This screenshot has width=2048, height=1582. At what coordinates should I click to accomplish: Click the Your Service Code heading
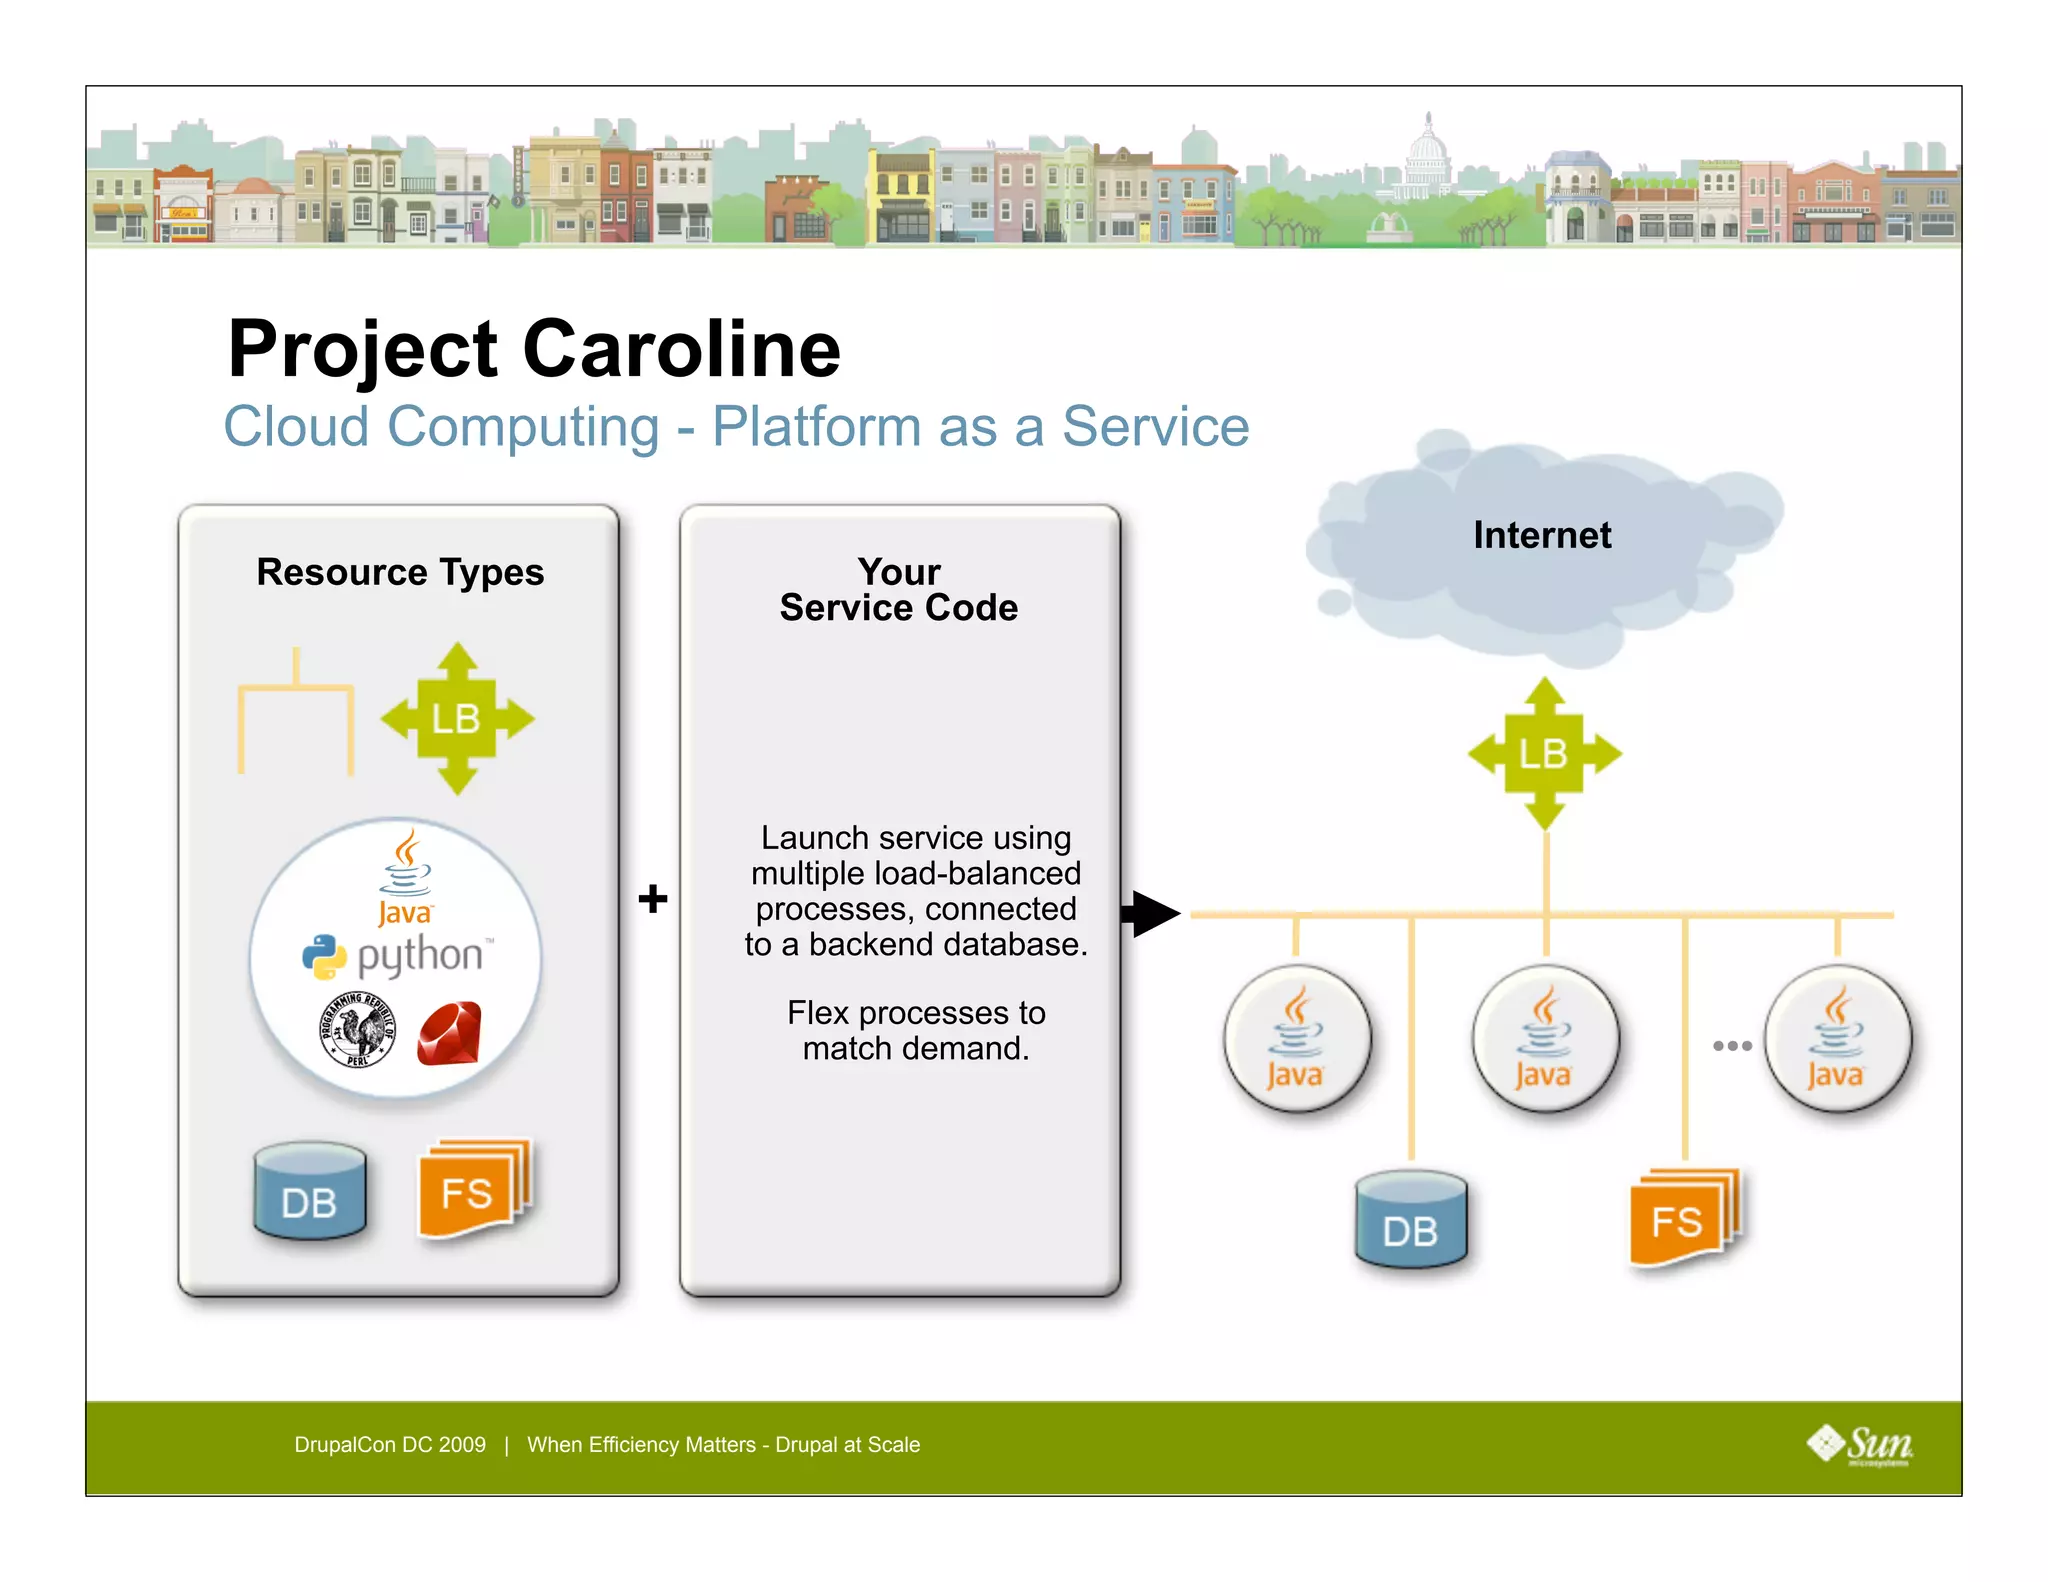pyautogui.click(x=899, y=589)
